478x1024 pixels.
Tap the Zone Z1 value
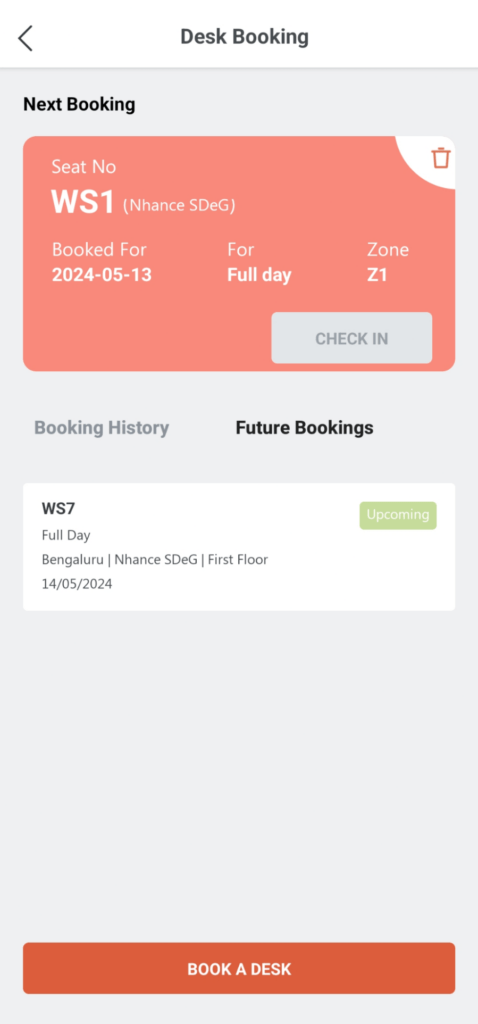click(x=377, y=275)
